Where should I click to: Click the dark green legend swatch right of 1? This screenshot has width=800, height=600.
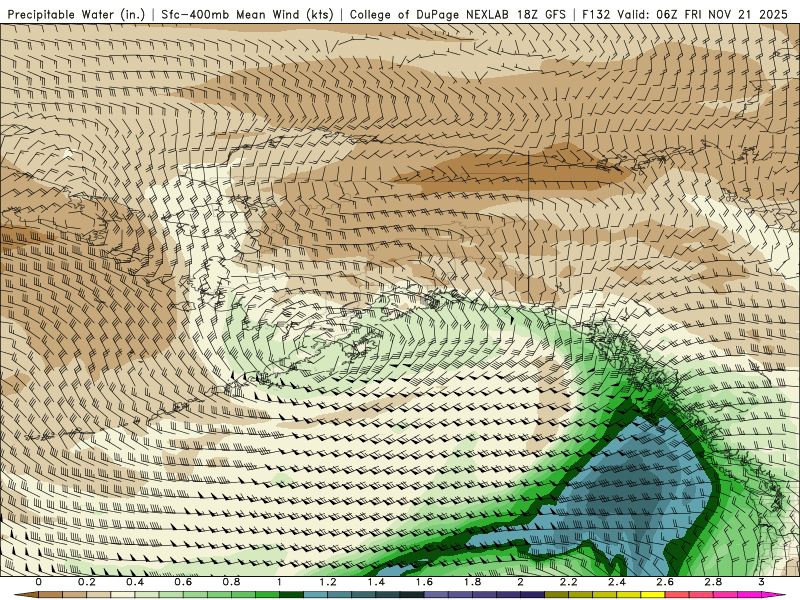point(291,594)
